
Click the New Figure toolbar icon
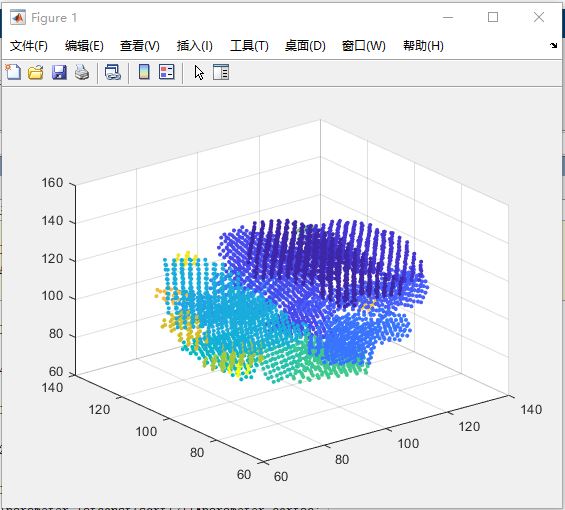click(13, 72)
